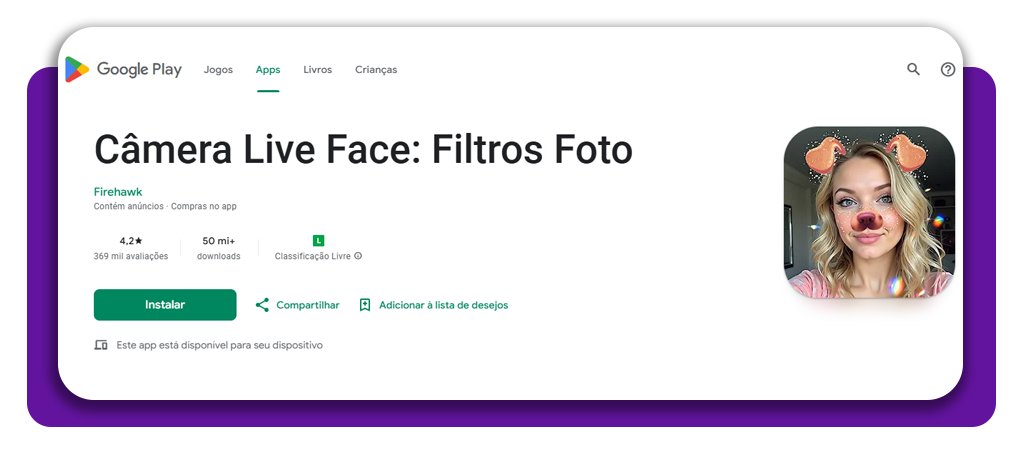Viewport: 1024px width, 451px height.
Task: Click the device availability icon
Action: (101, 345)
